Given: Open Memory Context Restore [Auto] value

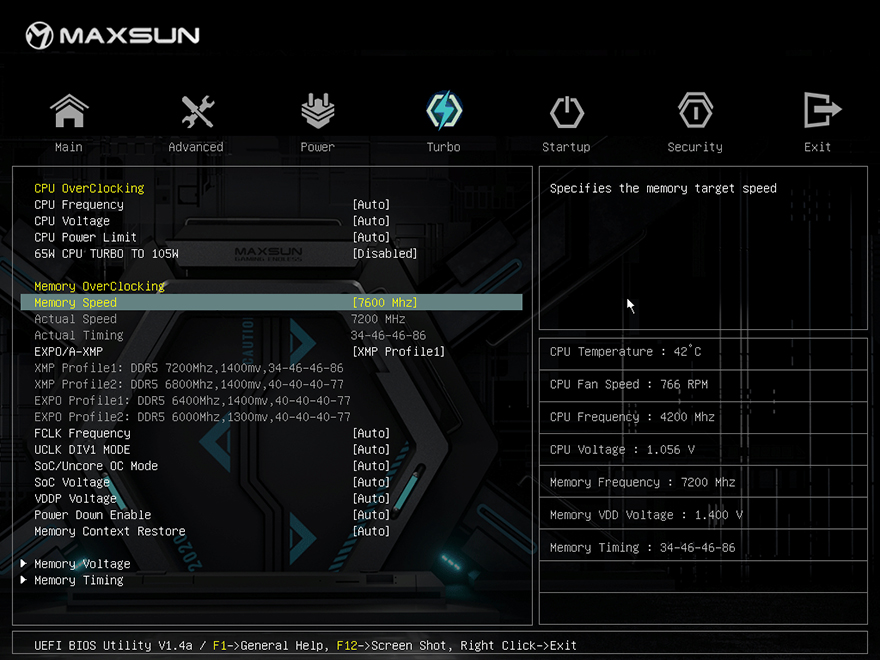Looking at the screenshot, I should 371,531.
